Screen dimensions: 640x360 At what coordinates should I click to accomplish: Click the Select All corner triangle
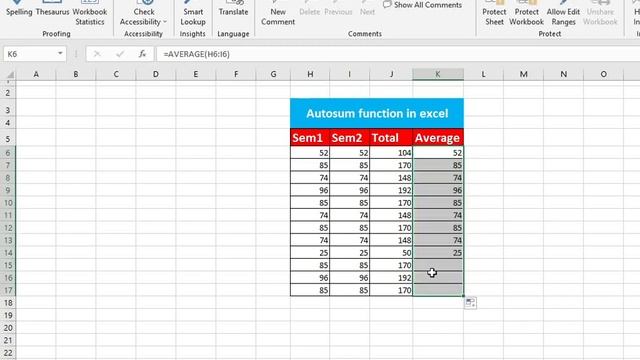click(x=10, y=74)
